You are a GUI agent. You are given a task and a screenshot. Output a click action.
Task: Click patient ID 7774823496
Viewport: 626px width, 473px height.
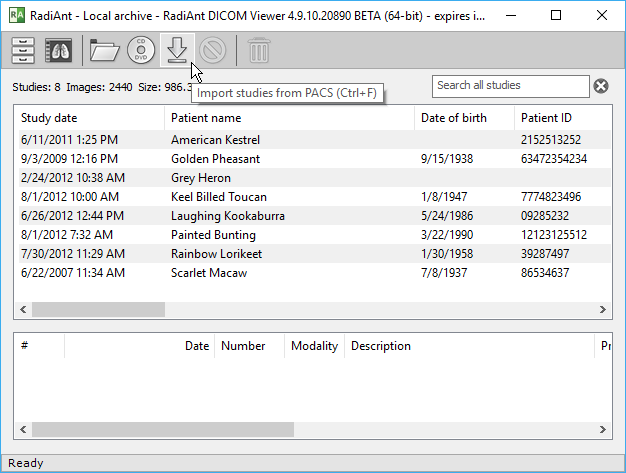click(551, 197)
